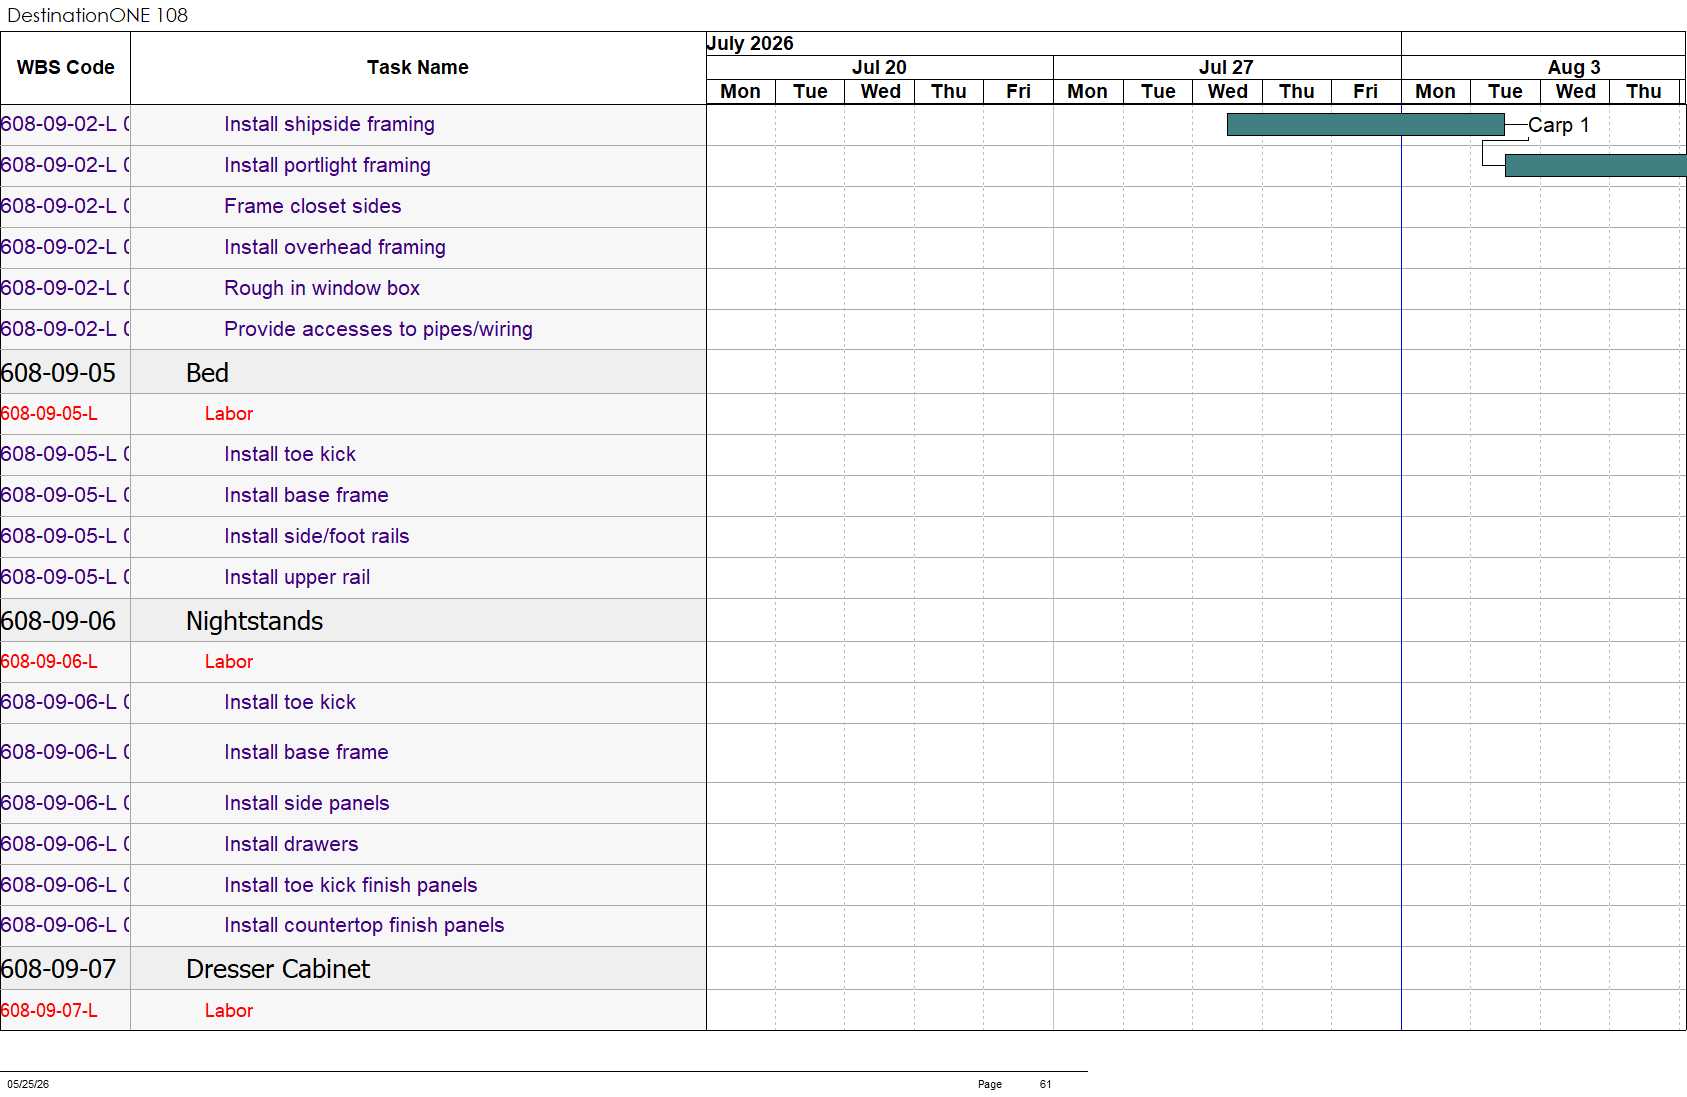The width and height of the screenshot is (1687, 1097).
Task: Select the Install portlight framing task
Action: click(327, 166)
